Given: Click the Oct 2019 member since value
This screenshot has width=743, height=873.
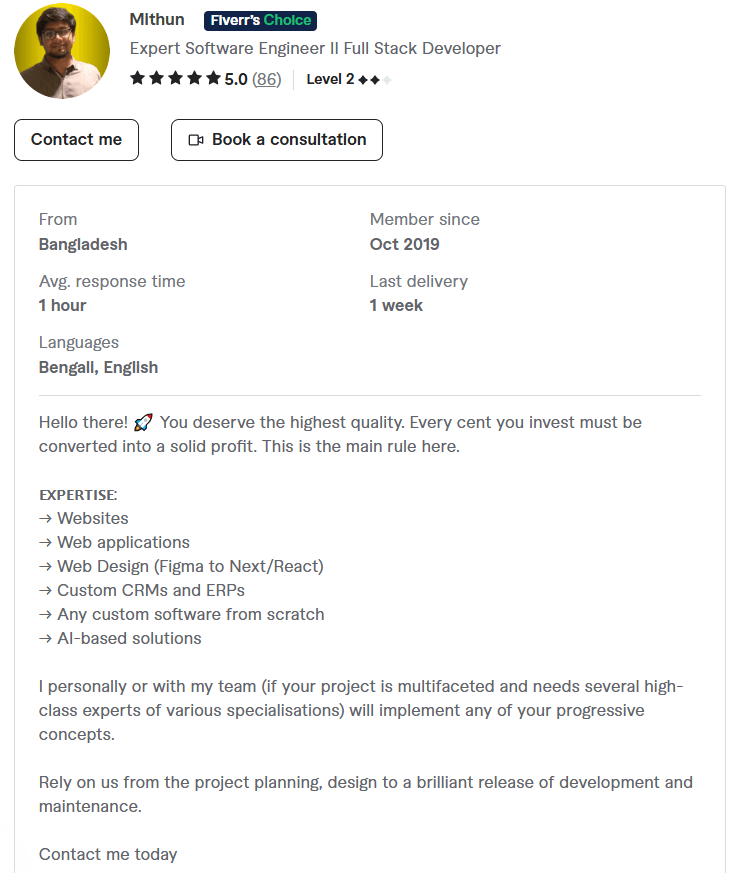Looking at the screenshot, I should click(405, 244).
